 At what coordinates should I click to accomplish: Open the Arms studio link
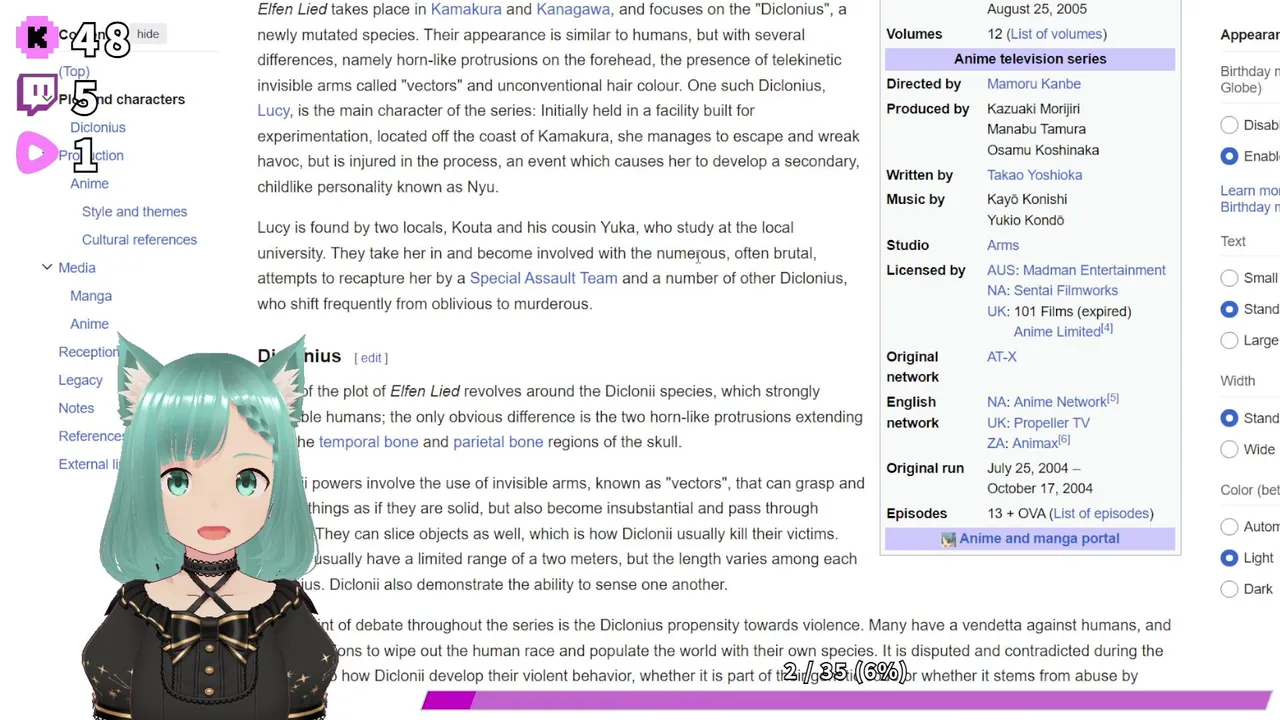(x=1003, y=245)
